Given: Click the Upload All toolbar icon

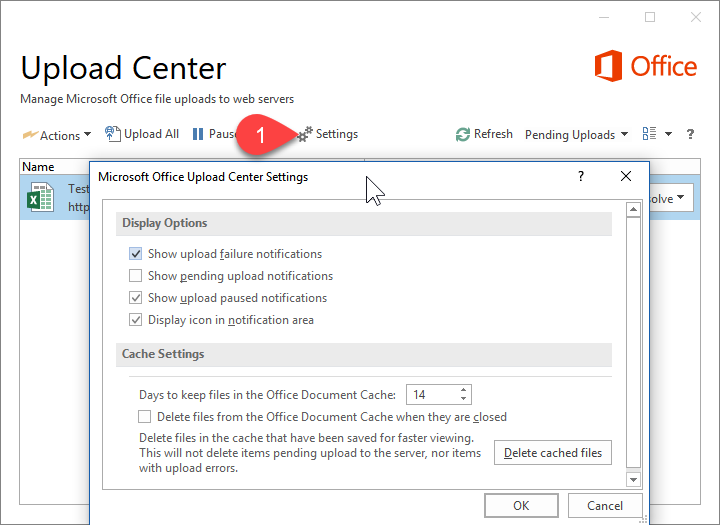Looking at the screenshot, I should tap(112, 134).
